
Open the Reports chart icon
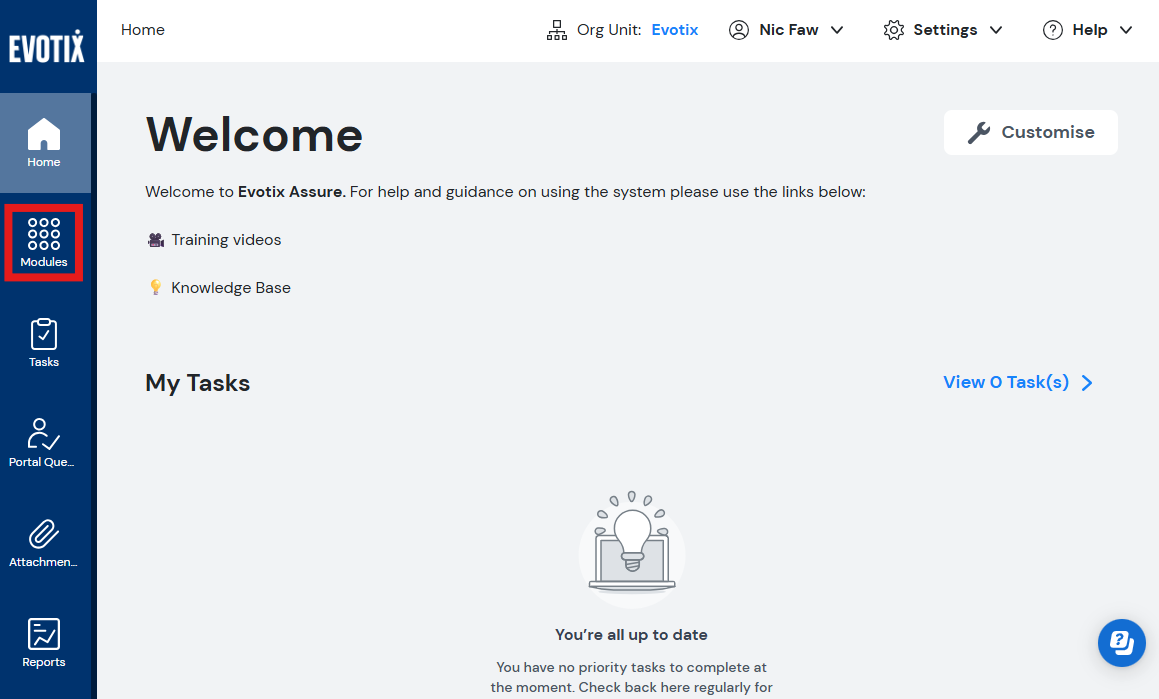(x=44, y=634)
